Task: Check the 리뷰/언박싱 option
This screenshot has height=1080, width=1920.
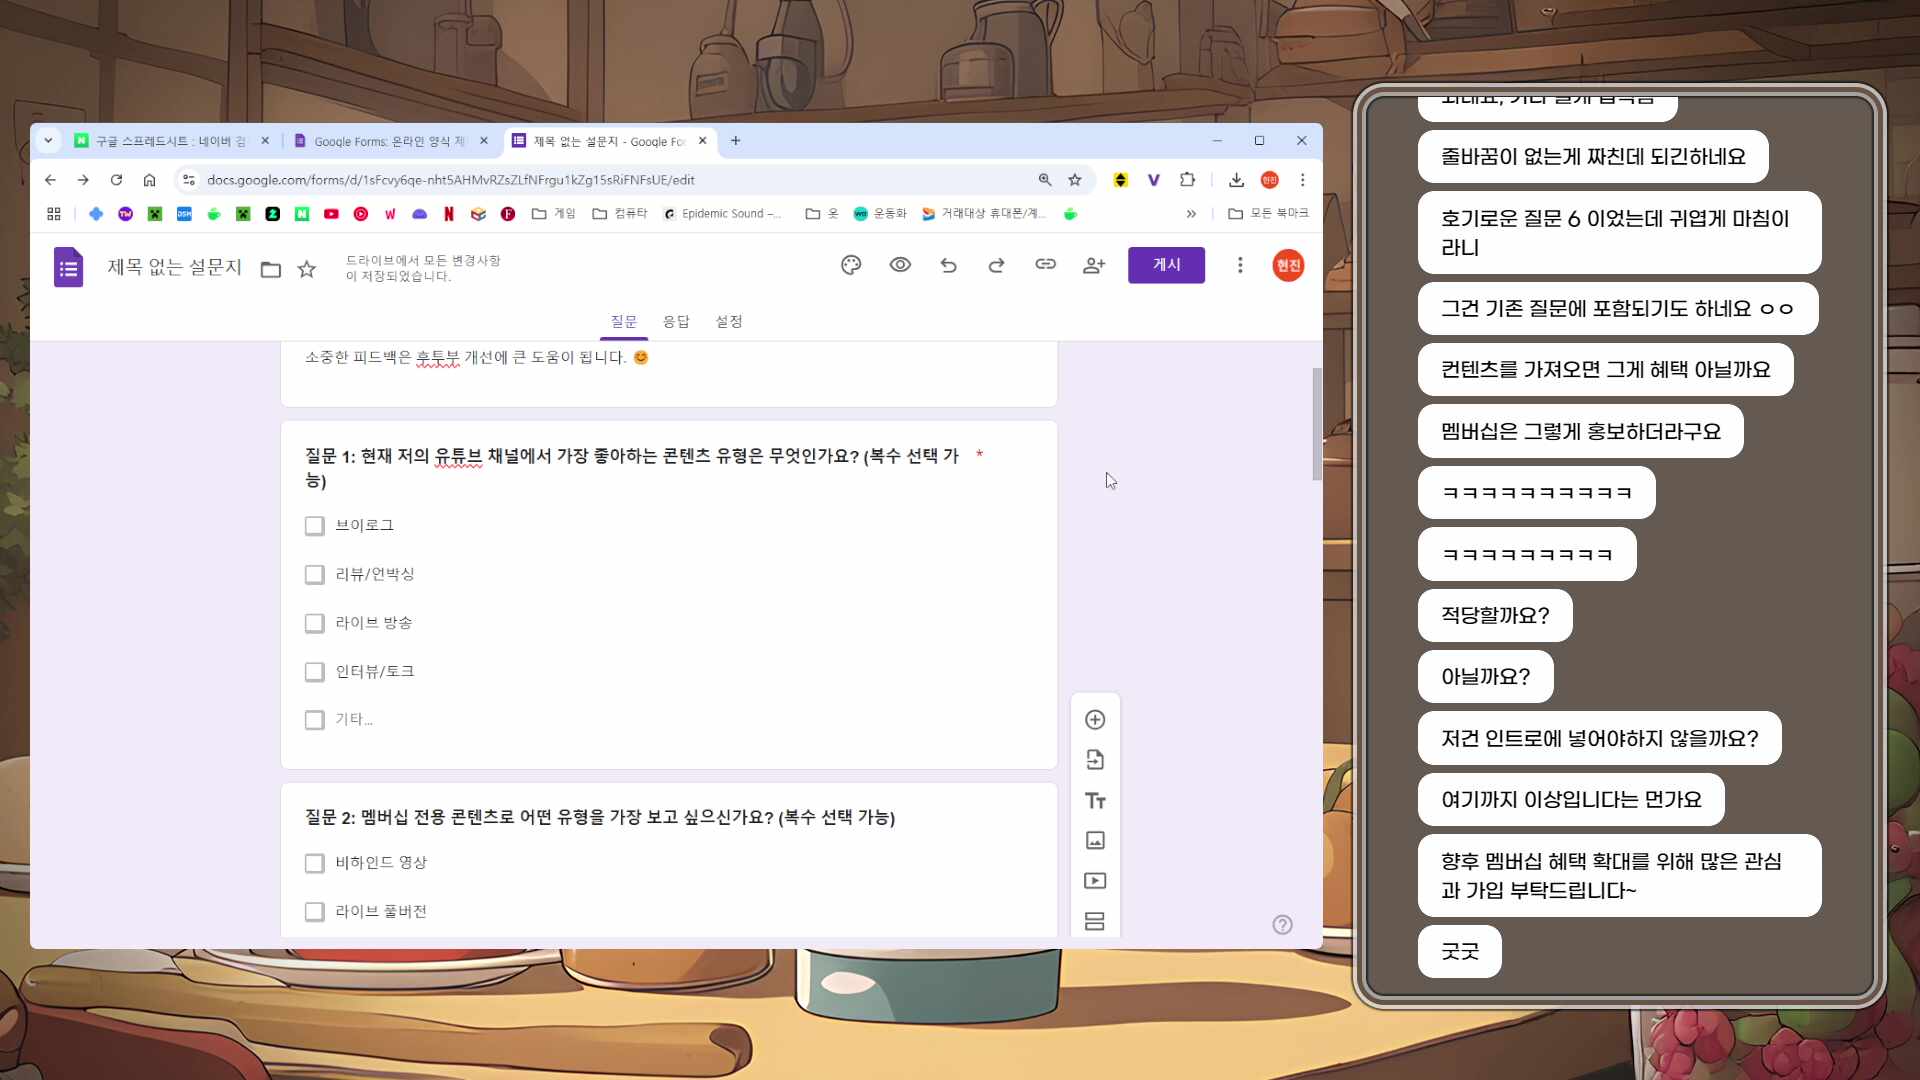Action: click(315, 575)
